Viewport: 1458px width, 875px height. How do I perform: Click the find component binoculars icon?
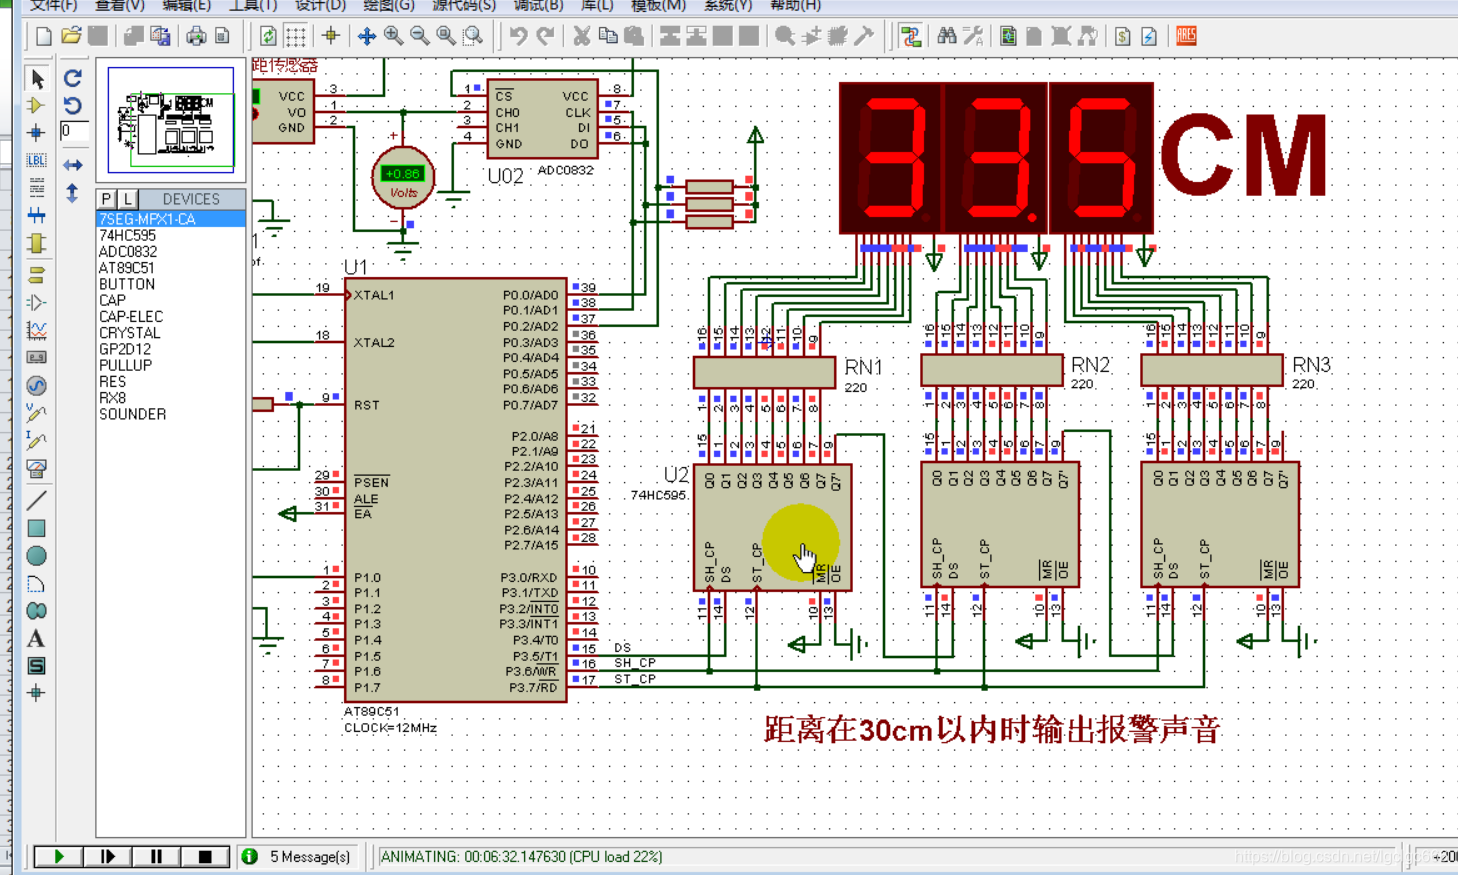(x=947, y=36)
